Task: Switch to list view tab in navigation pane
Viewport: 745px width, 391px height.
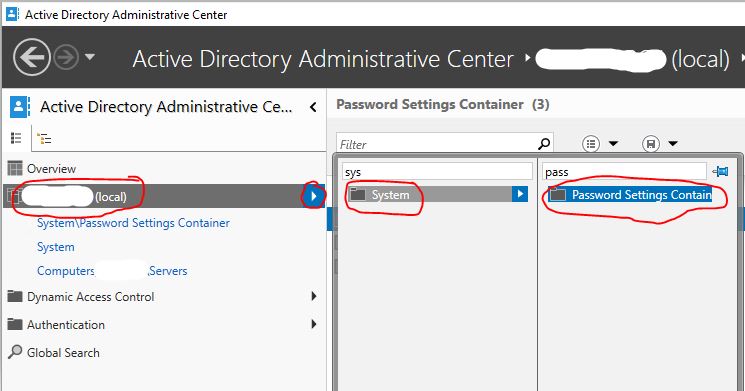Action: point(16,138)
